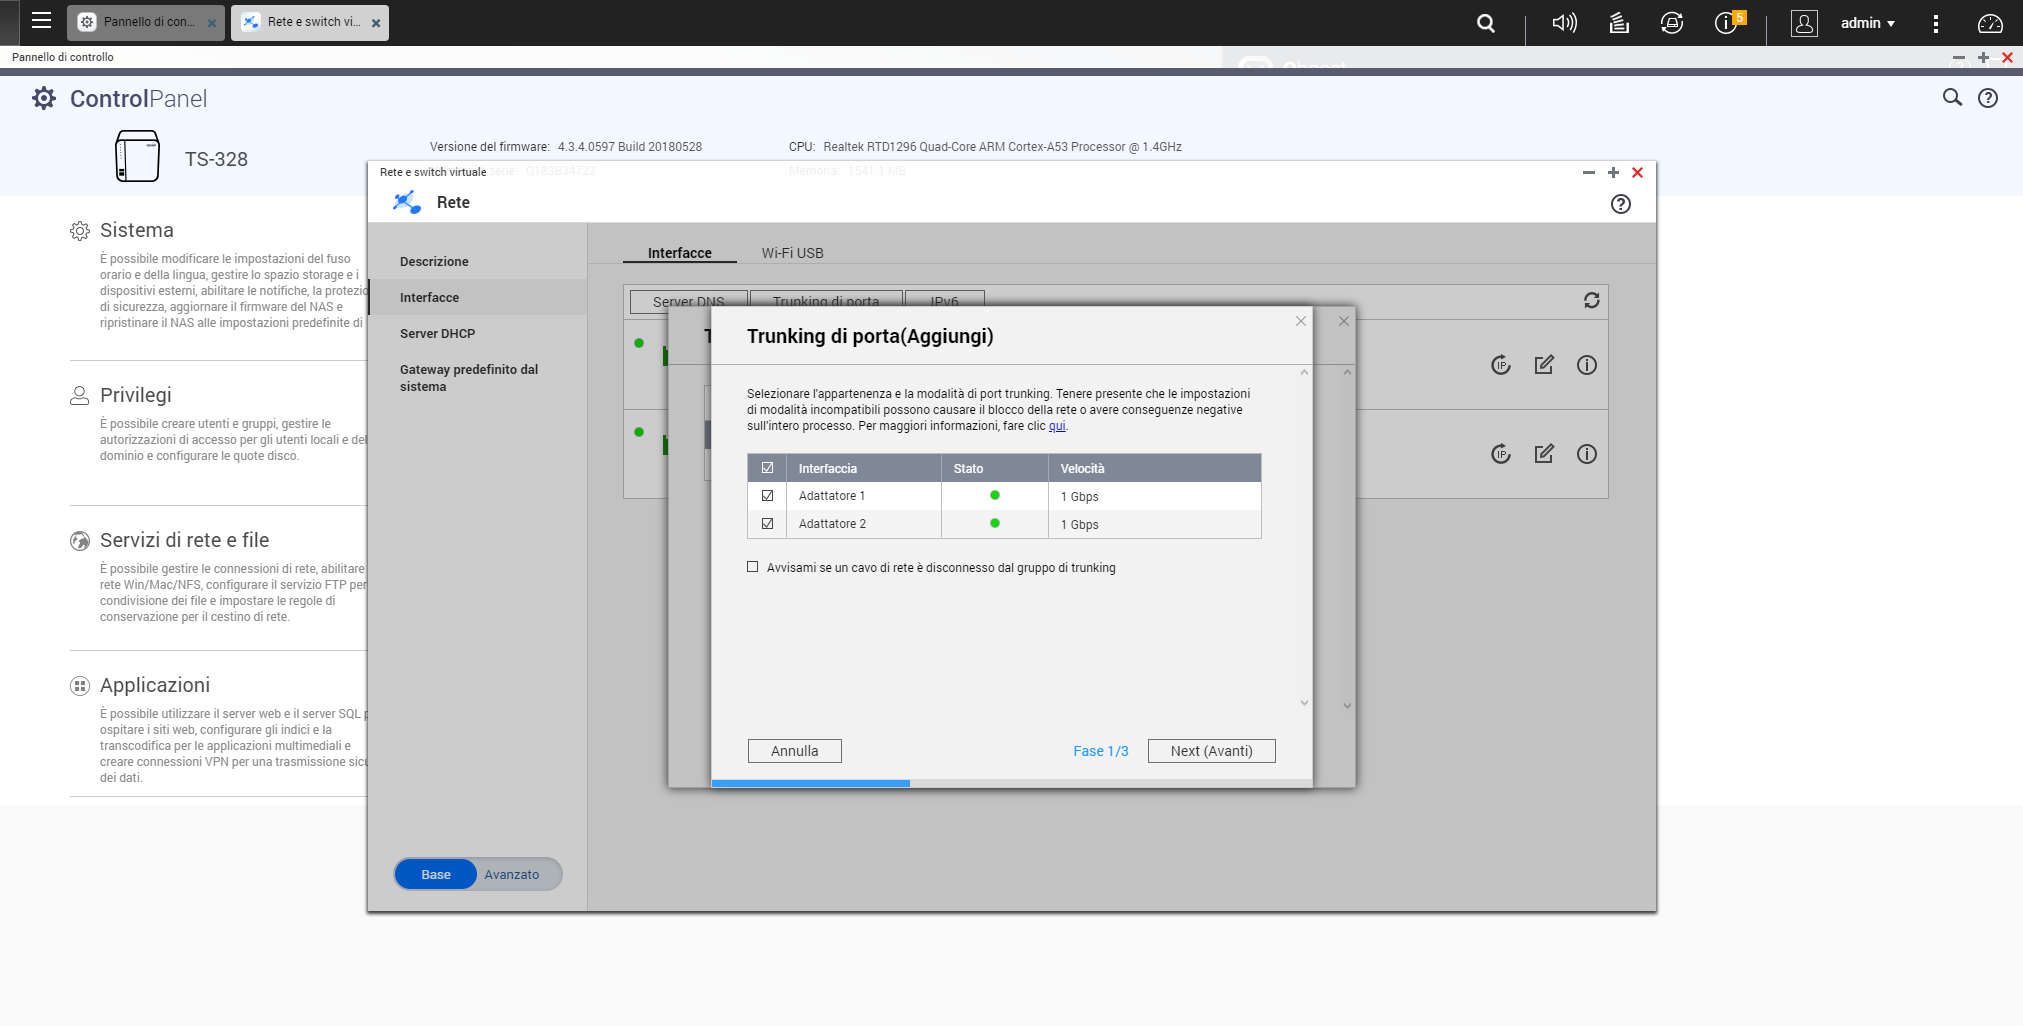
Task: Switch to Avanzato mode toggle
Action: (x=512, y=875)
